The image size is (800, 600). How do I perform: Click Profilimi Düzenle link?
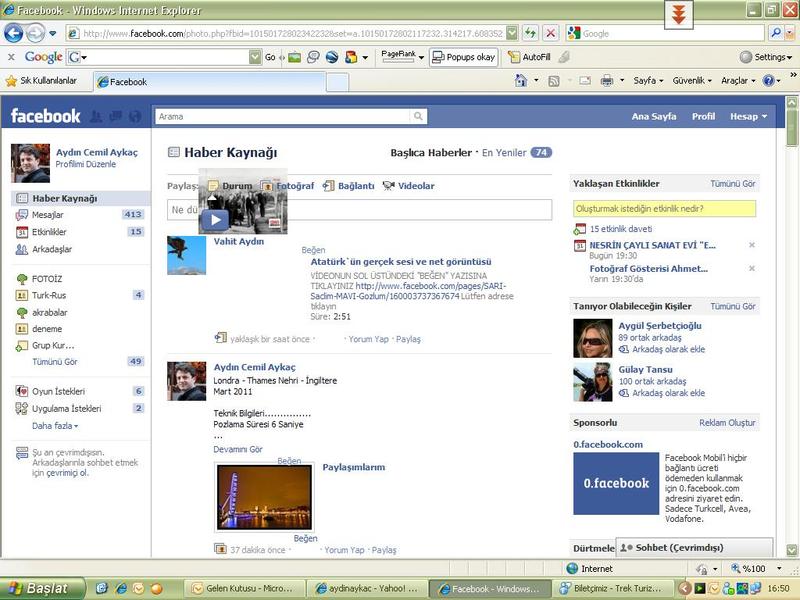point(86,164)
